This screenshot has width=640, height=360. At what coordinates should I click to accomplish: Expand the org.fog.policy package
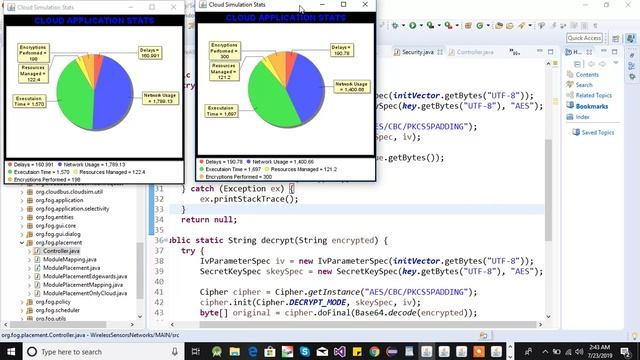coord(22,302)
